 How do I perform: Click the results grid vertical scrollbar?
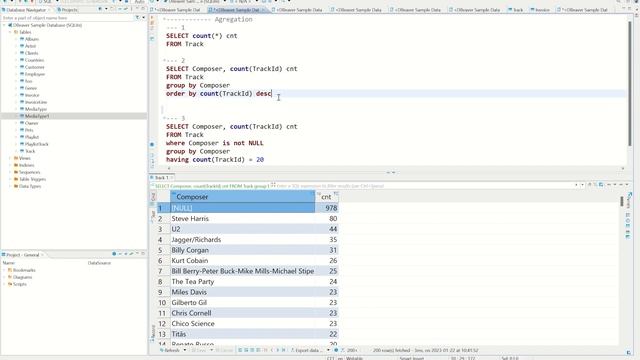pos(622,201)
